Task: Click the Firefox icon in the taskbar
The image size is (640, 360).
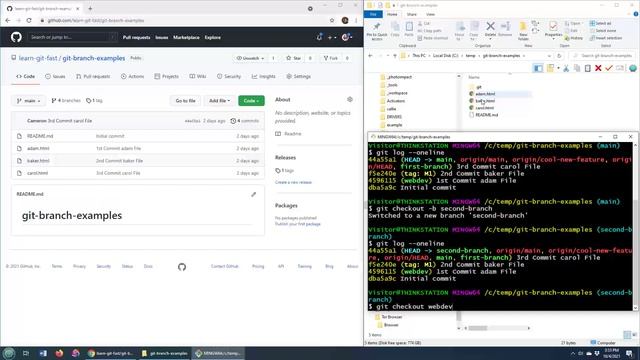Action: pyautogui.click(x=59, y=353)
